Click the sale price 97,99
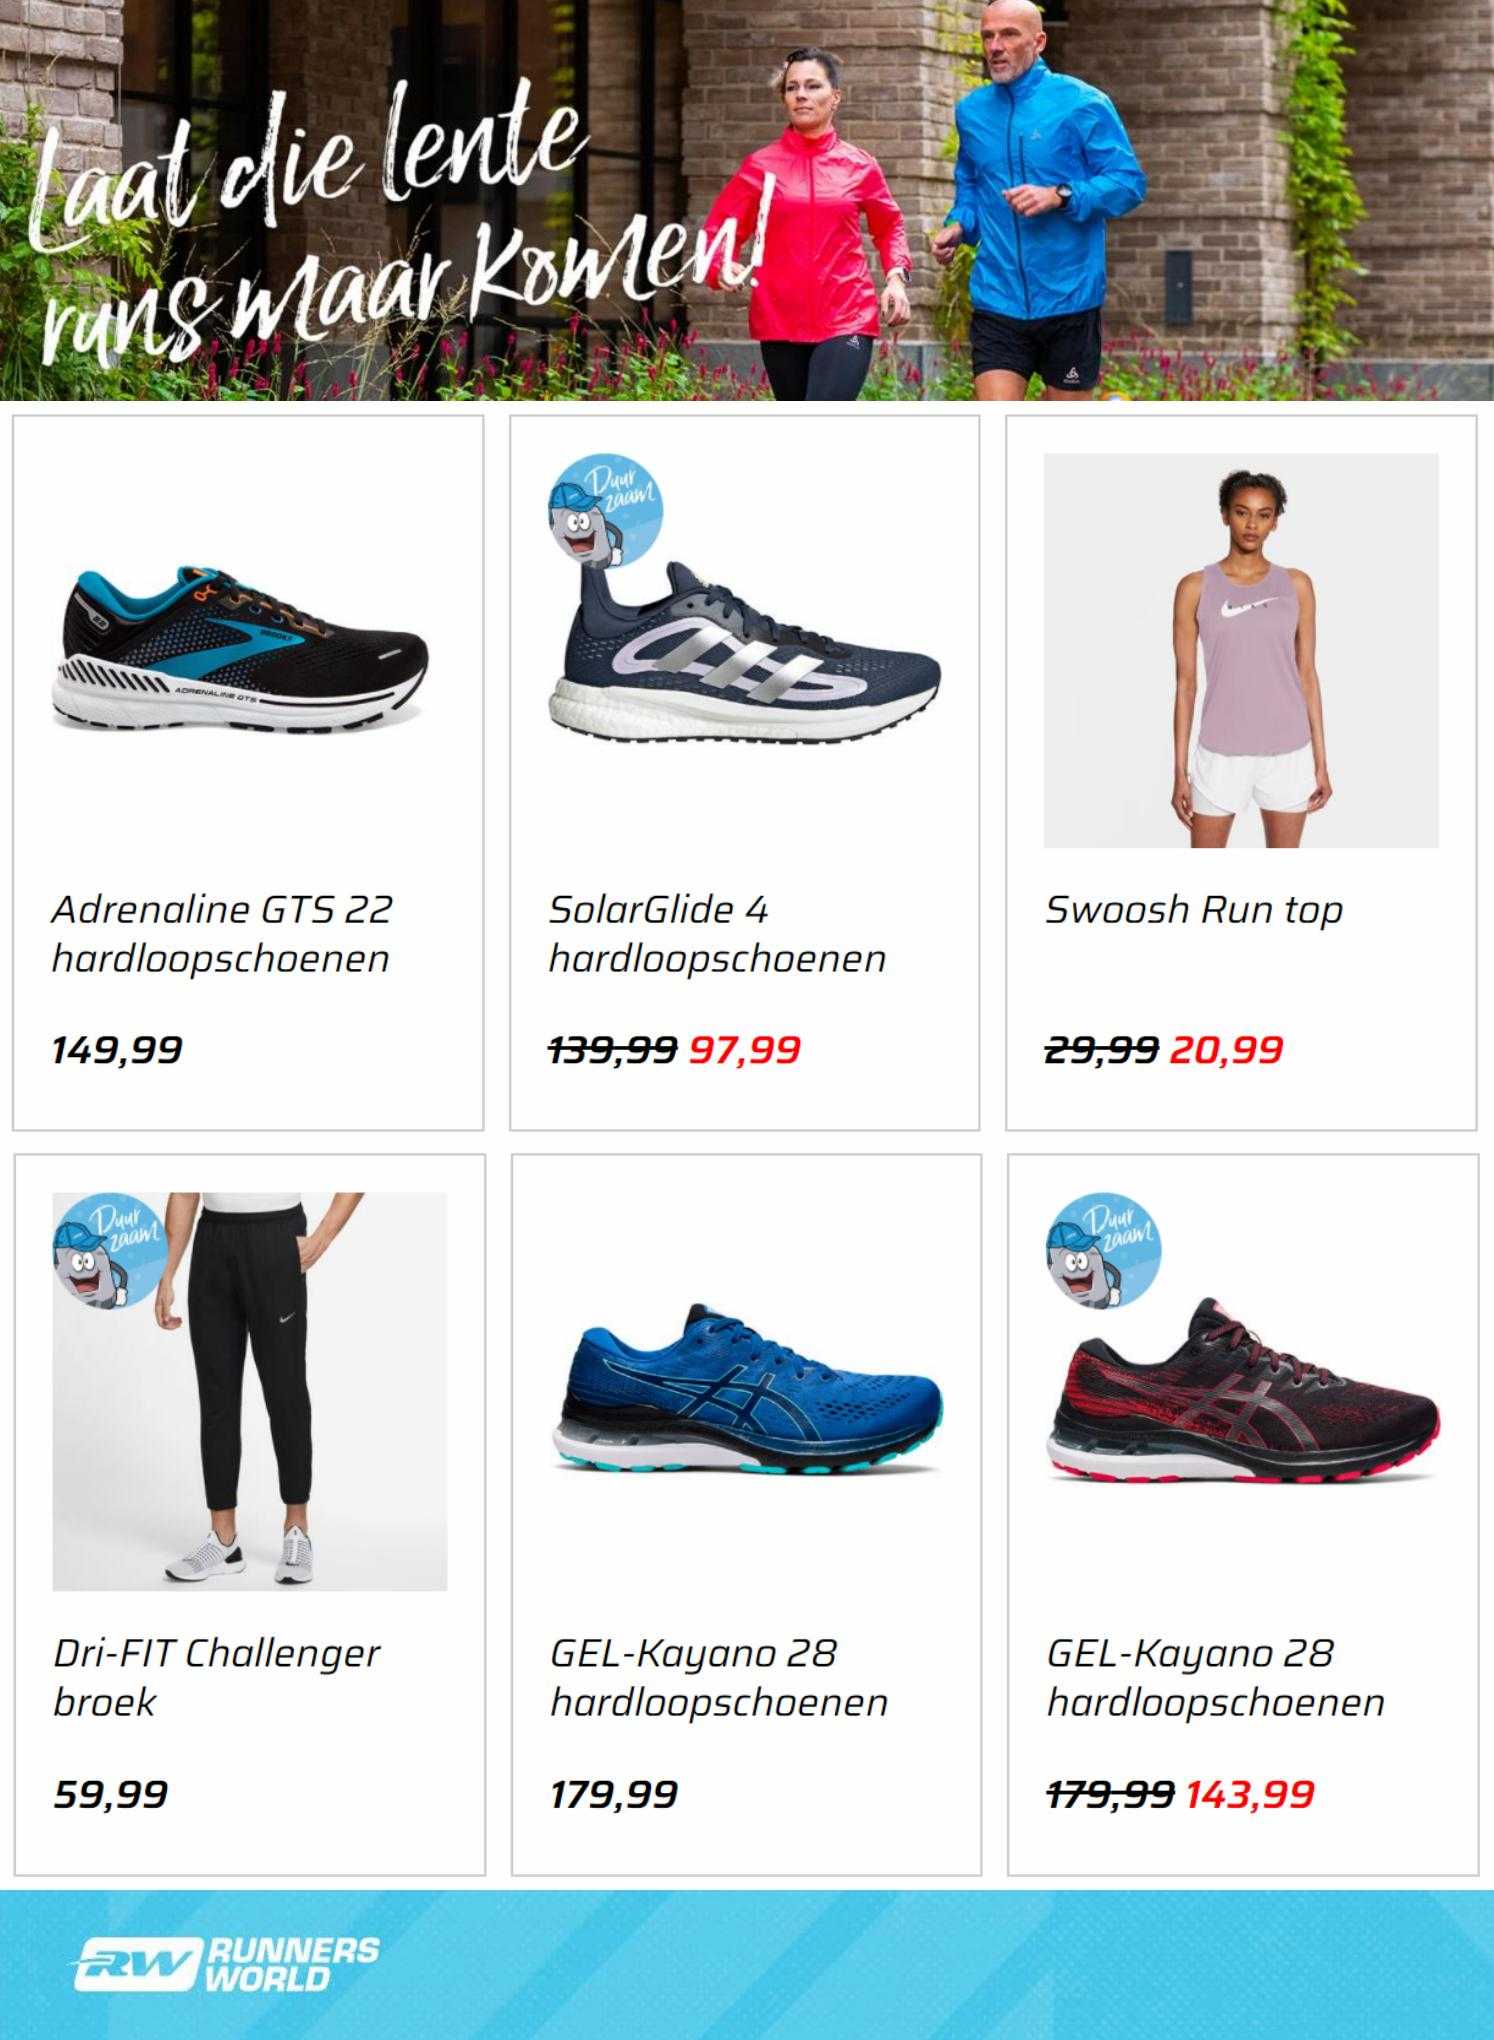1494x2040 pixels. [745, 1049]
